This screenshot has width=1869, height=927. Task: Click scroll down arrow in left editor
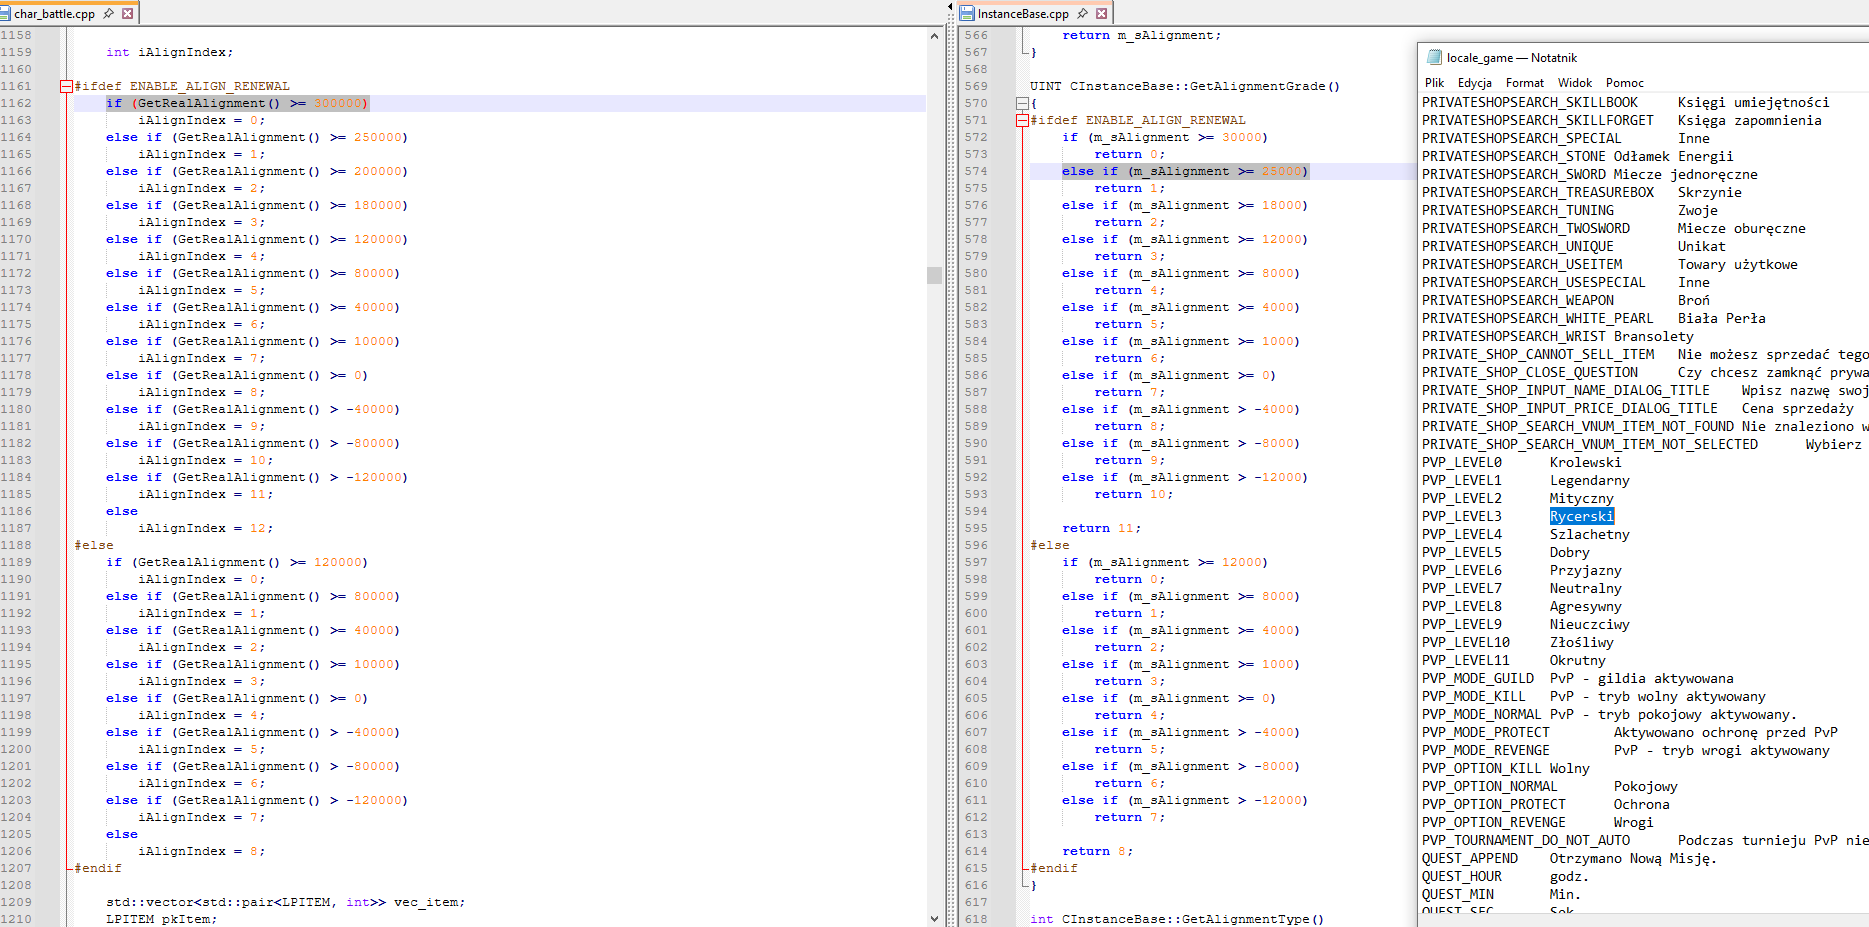pyautogui.click(x=934, y=918)
